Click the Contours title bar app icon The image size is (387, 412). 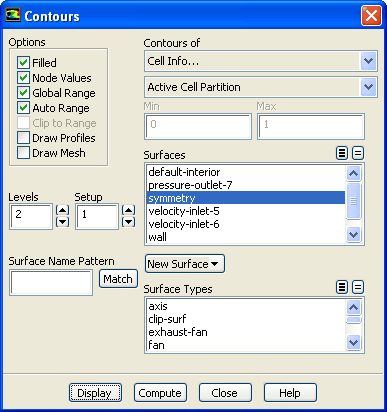13,15
